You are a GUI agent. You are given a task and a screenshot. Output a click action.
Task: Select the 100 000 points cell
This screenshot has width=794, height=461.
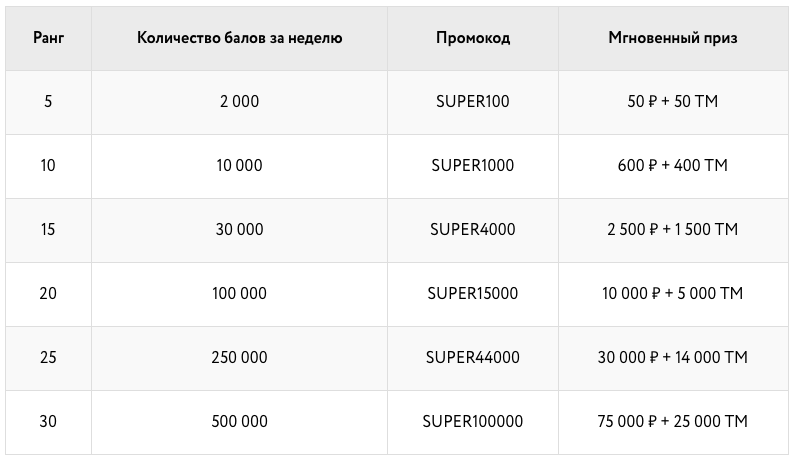[x=240, y=293]
